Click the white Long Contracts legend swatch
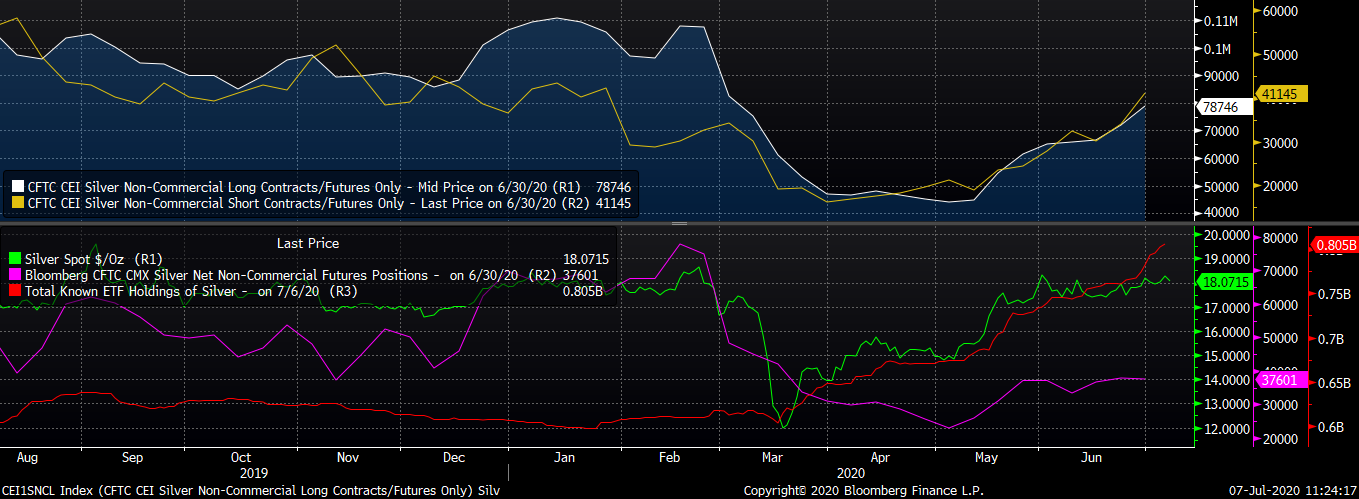 point(17,187)
